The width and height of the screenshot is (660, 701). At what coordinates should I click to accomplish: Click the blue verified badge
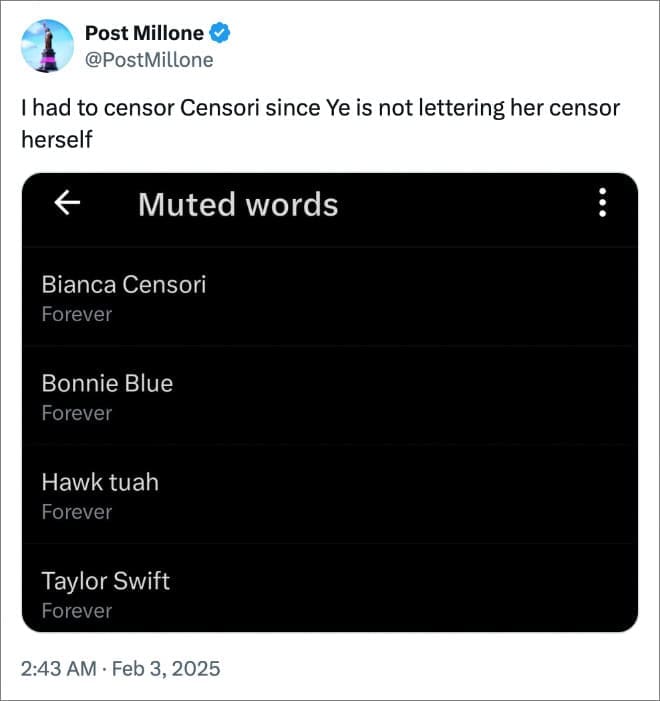221,34
